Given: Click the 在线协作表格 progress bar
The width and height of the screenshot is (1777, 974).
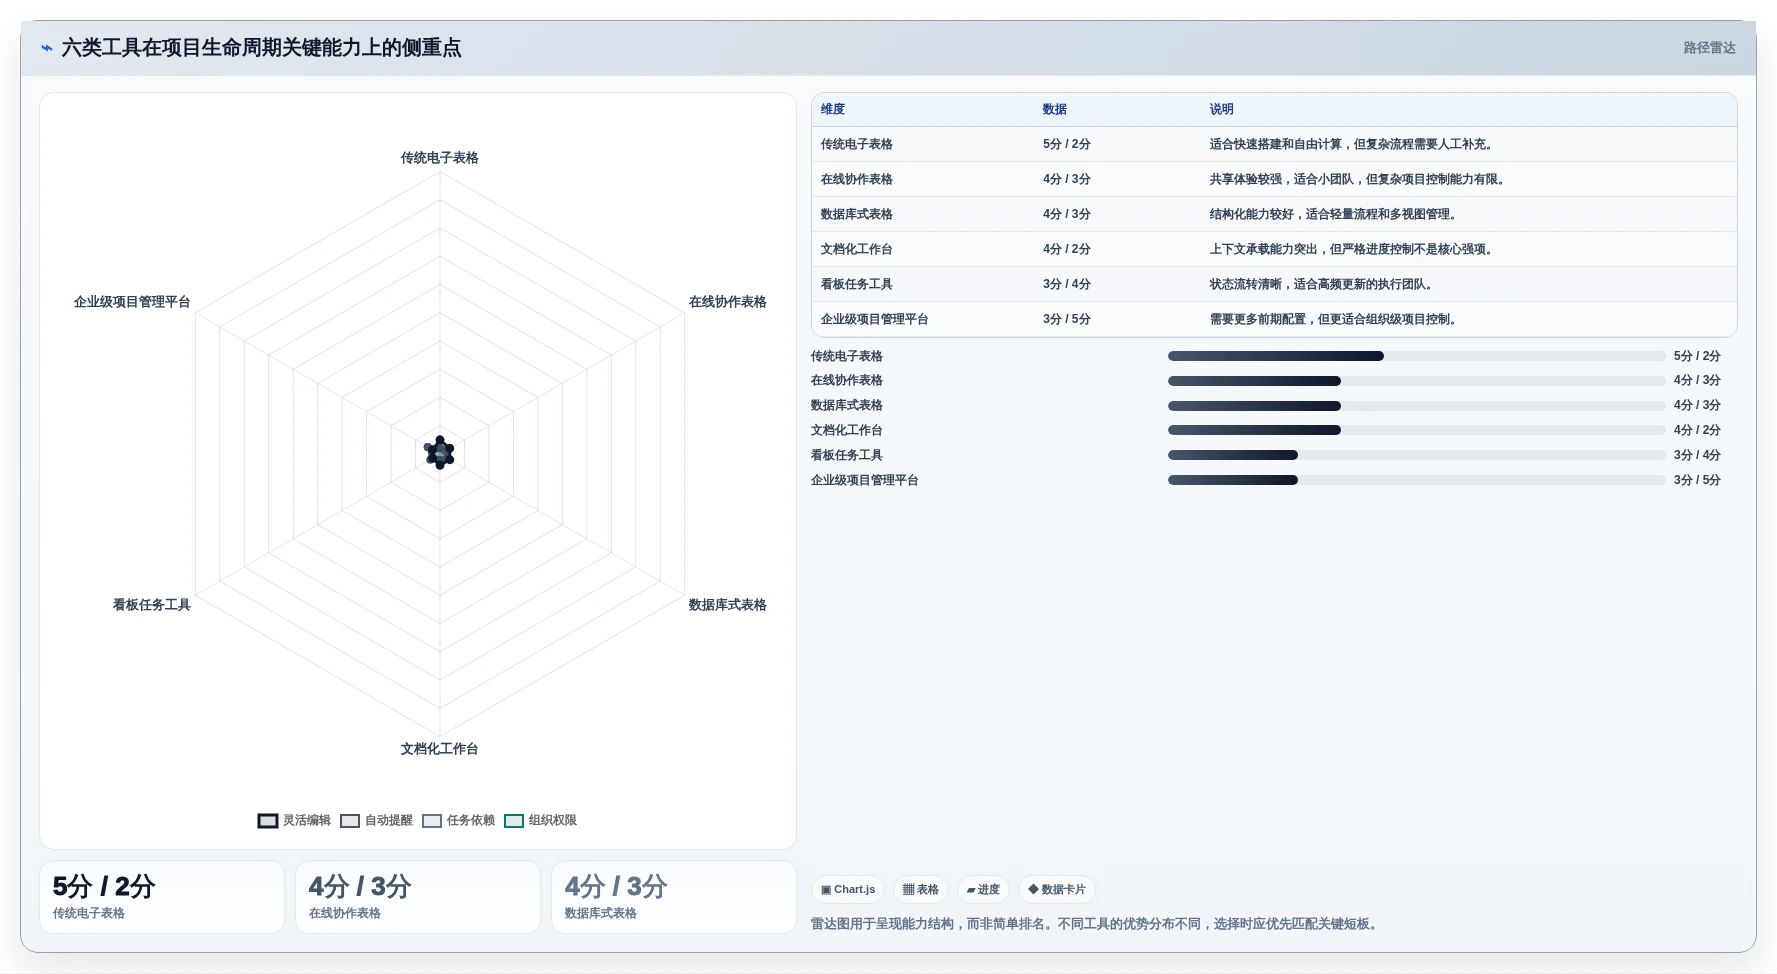Looking at the screenshot, I should click(x=1417, y=381).
